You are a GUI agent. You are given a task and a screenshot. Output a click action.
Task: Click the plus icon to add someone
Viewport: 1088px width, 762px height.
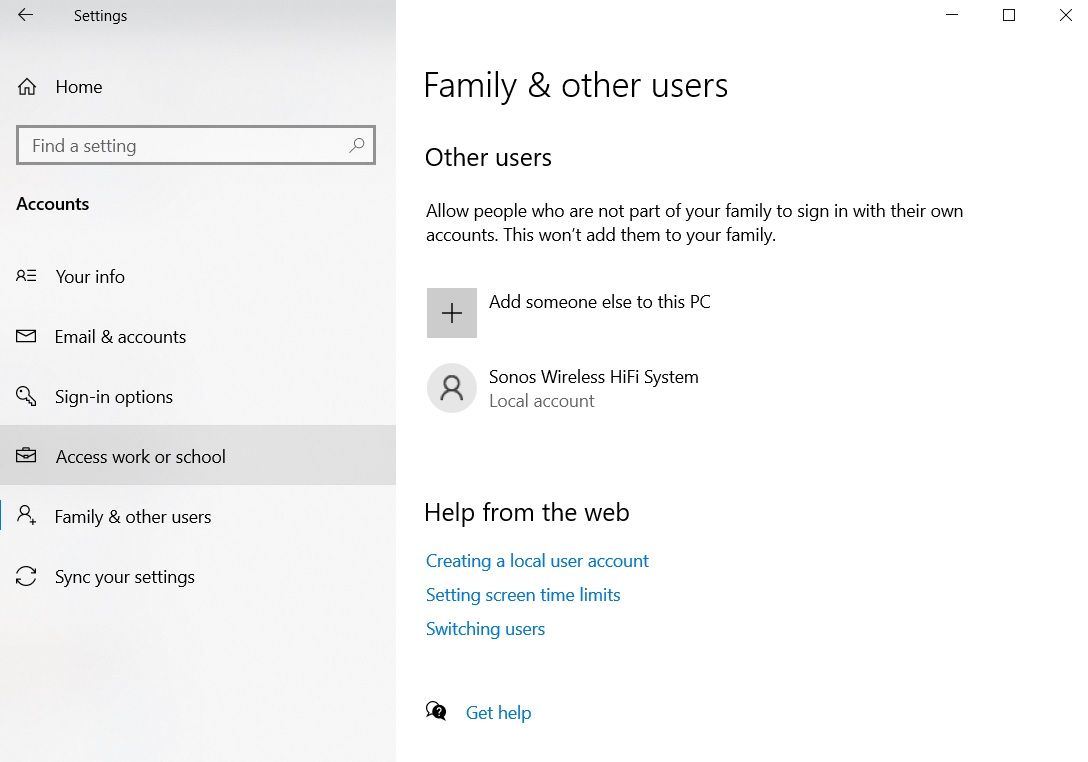452,313
